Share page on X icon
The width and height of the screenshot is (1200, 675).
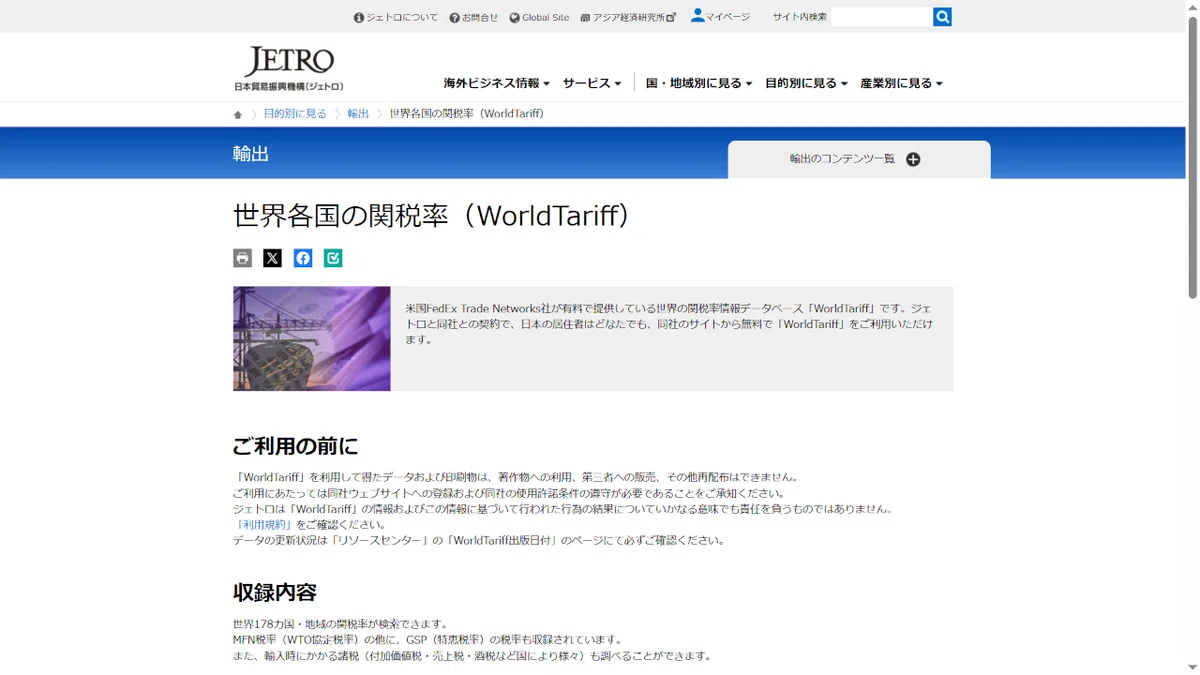pyautogui.click(x=272, y=258)
